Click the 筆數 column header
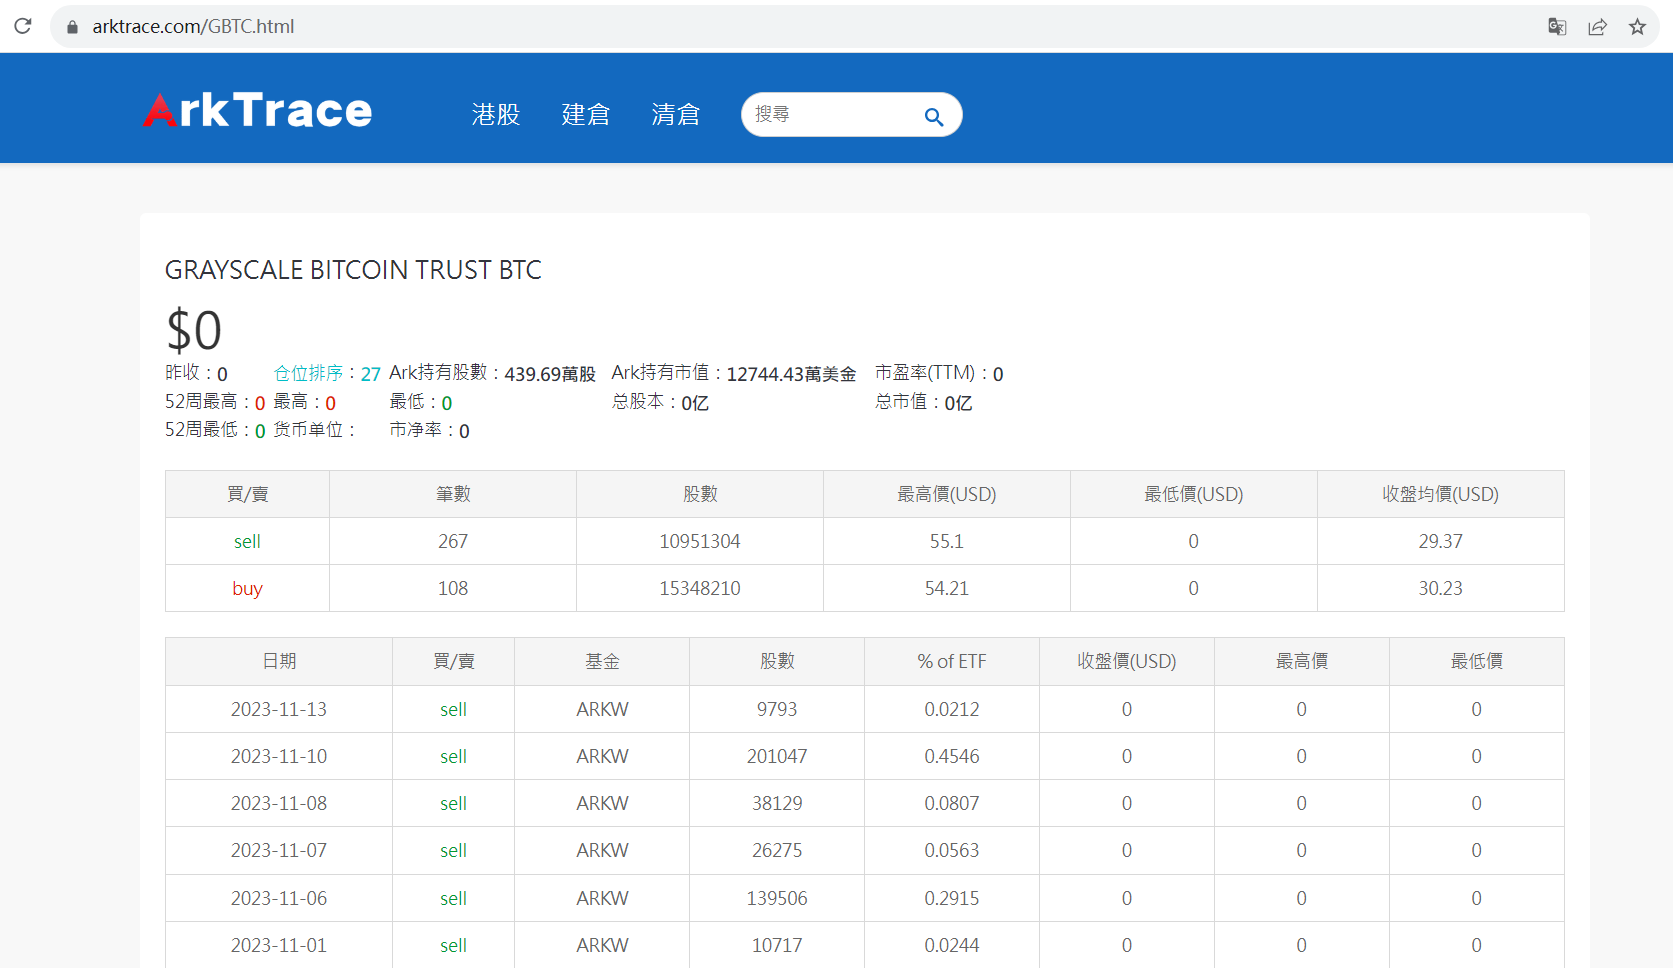Screen dimensions: 1673x968 (453, 494)
